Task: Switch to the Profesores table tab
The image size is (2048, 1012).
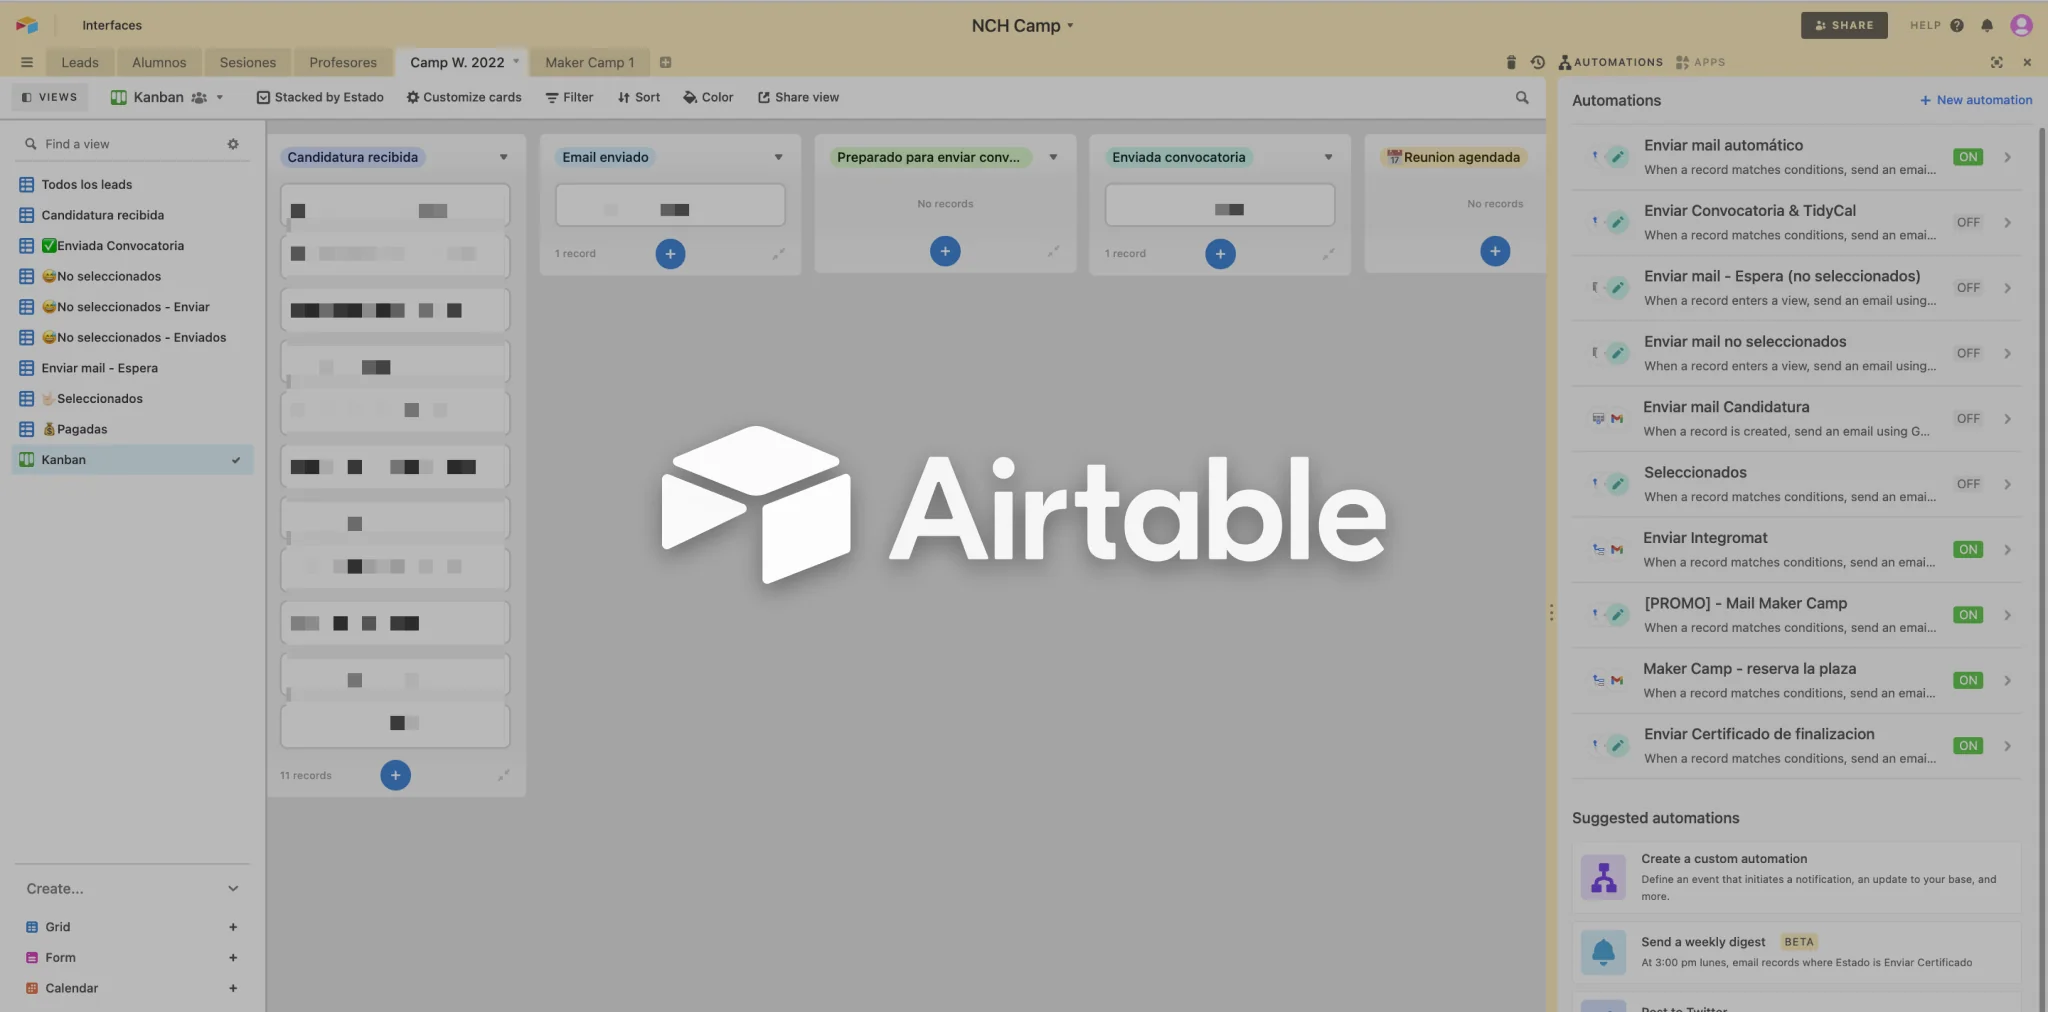Action: pos(343,62)
